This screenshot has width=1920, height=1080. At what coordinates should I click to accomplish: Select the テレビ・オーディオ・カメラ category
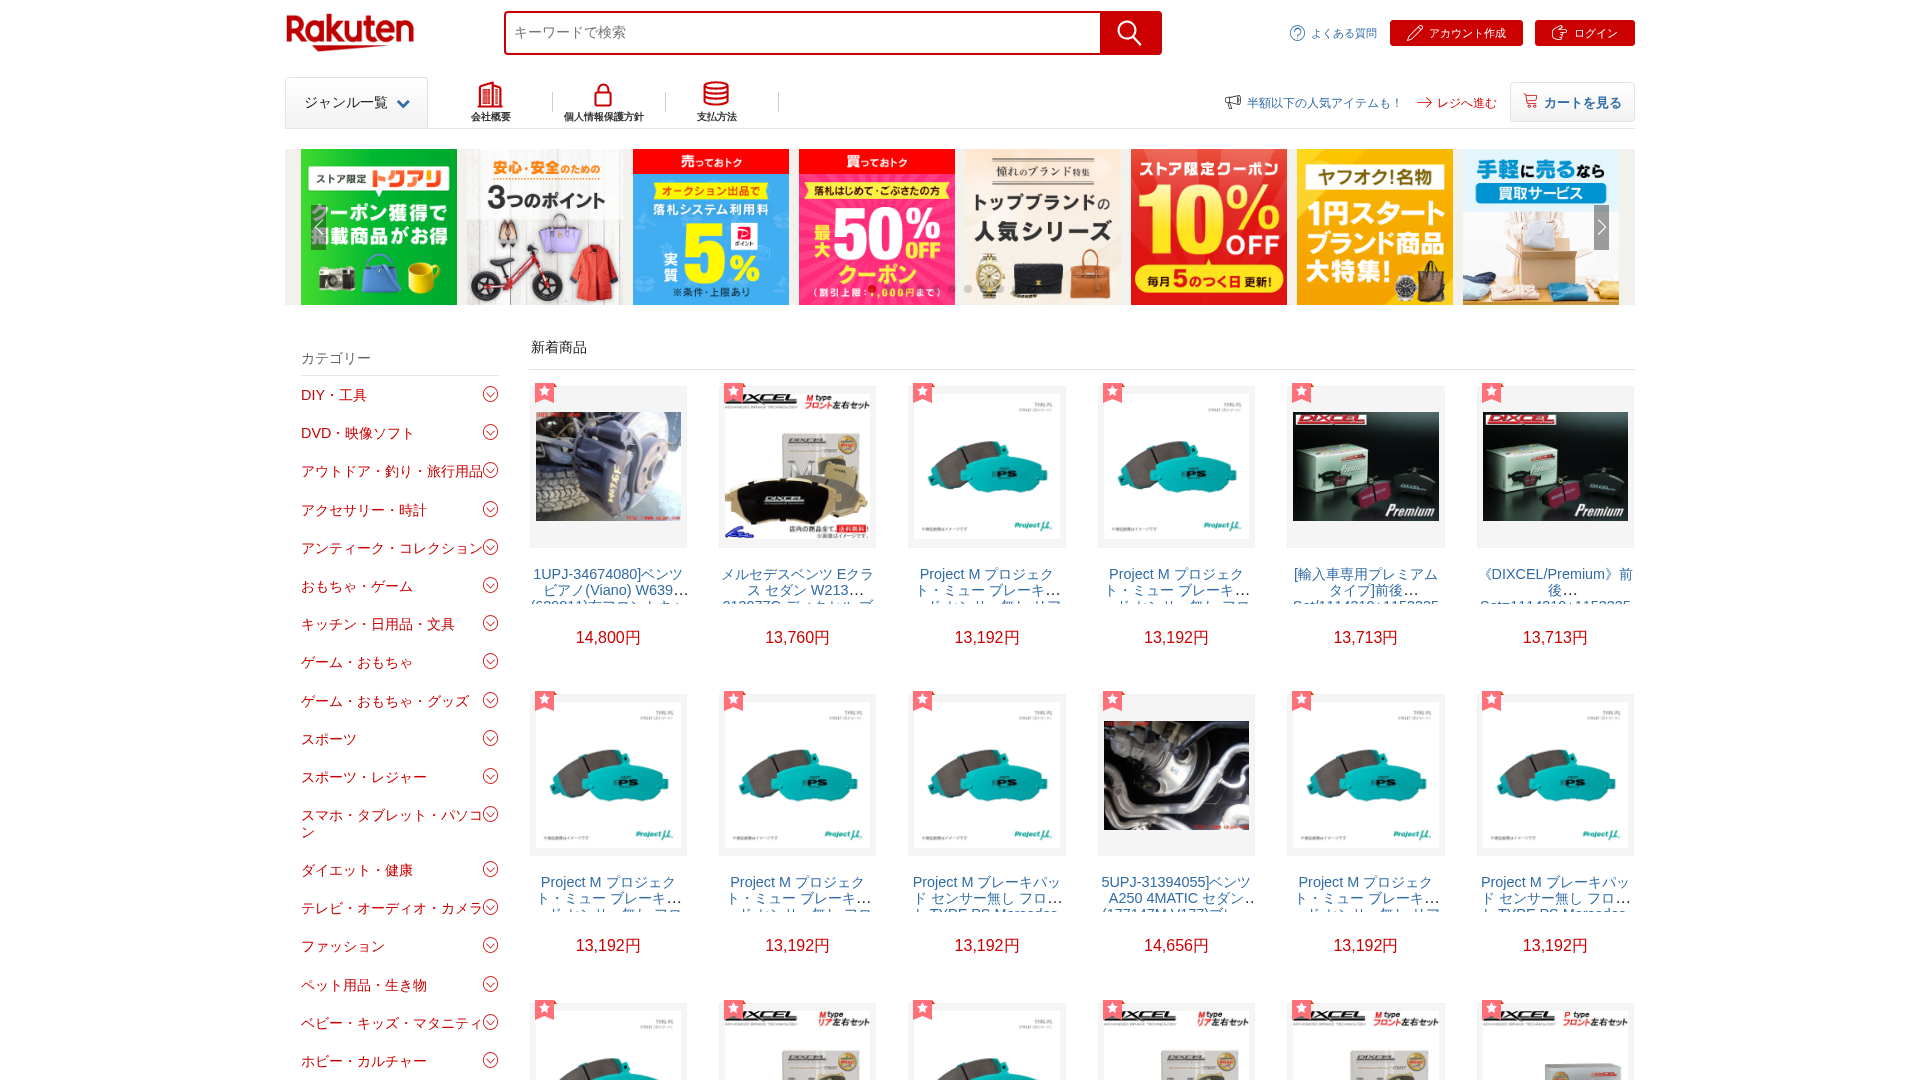pyautogui.click(x=392, y=908)
